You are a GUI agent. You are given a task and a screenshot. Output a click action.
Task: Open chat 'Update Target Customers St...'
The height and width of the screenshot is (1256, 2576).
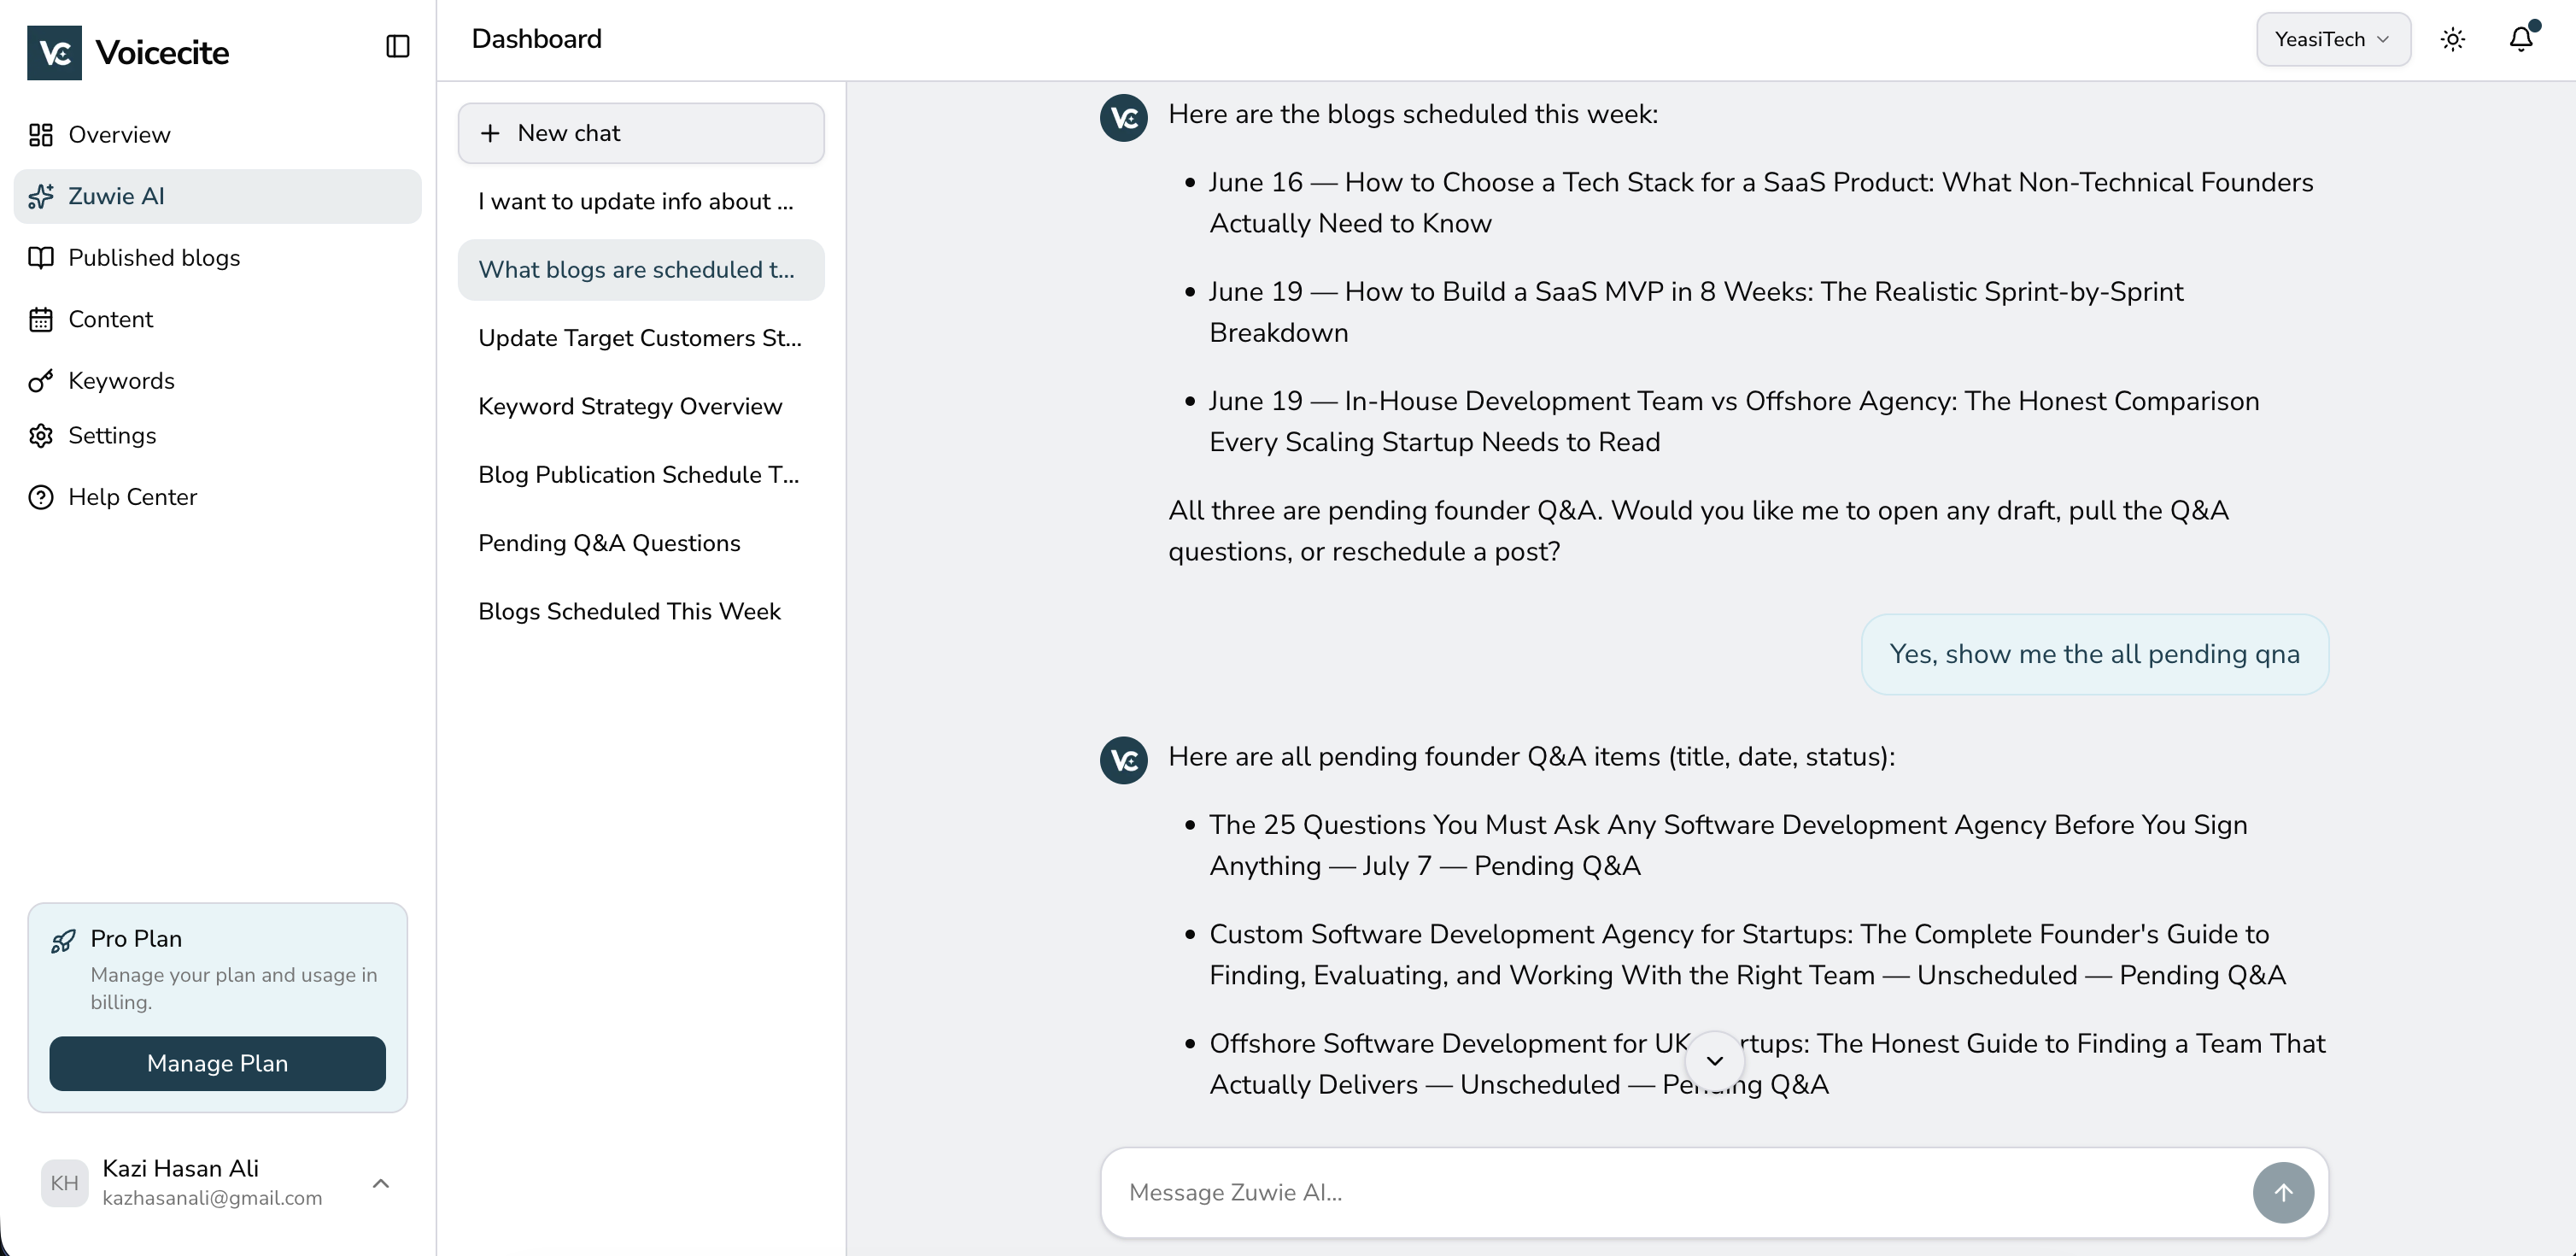[x=641, y=338]
